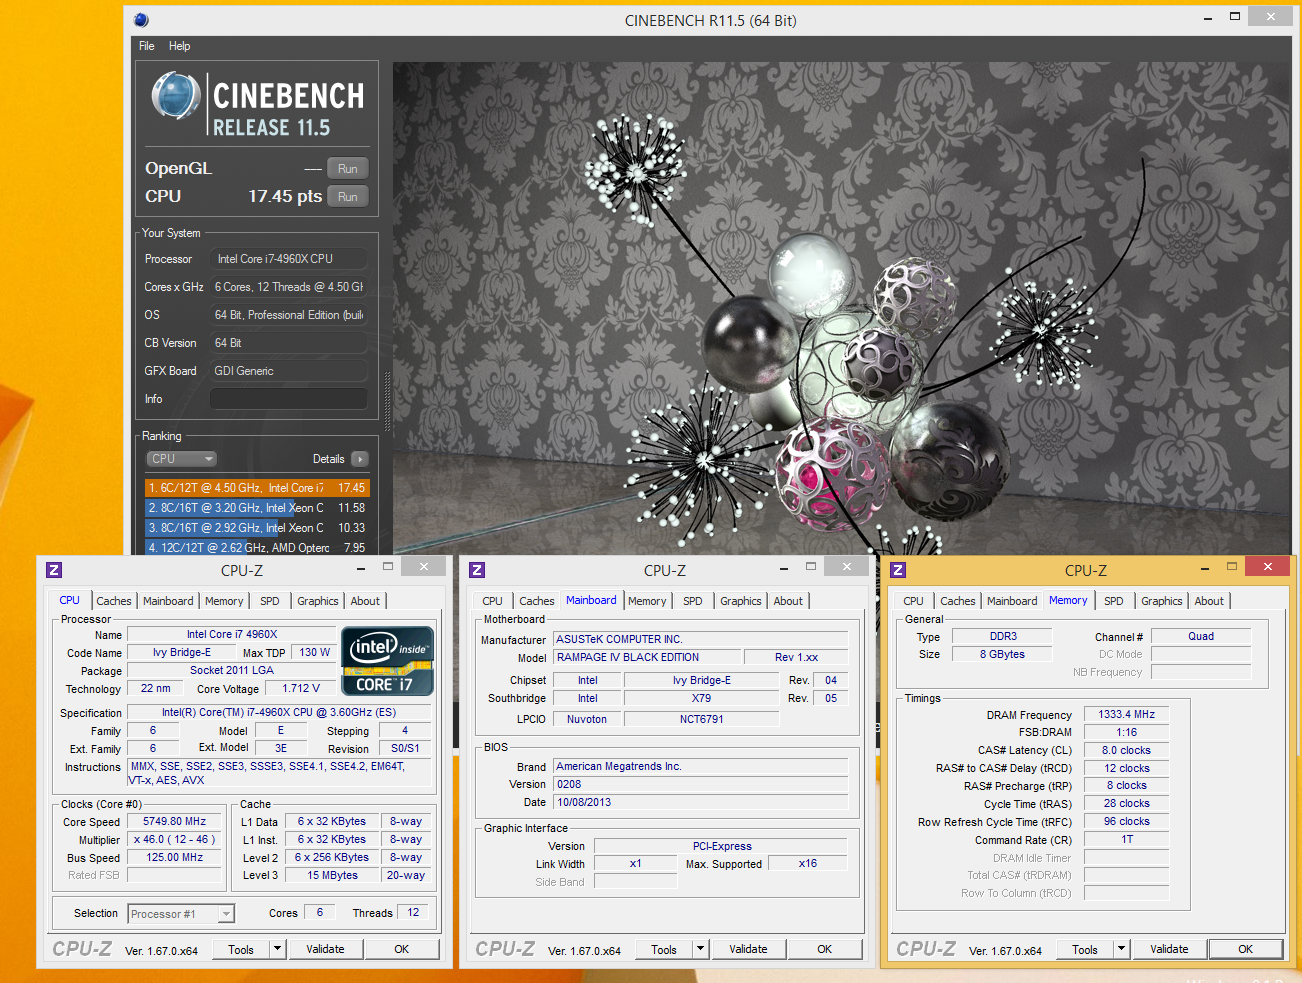
Task: Select ranking row 12C/12T AMD Opteron
Action: (257, 547)
